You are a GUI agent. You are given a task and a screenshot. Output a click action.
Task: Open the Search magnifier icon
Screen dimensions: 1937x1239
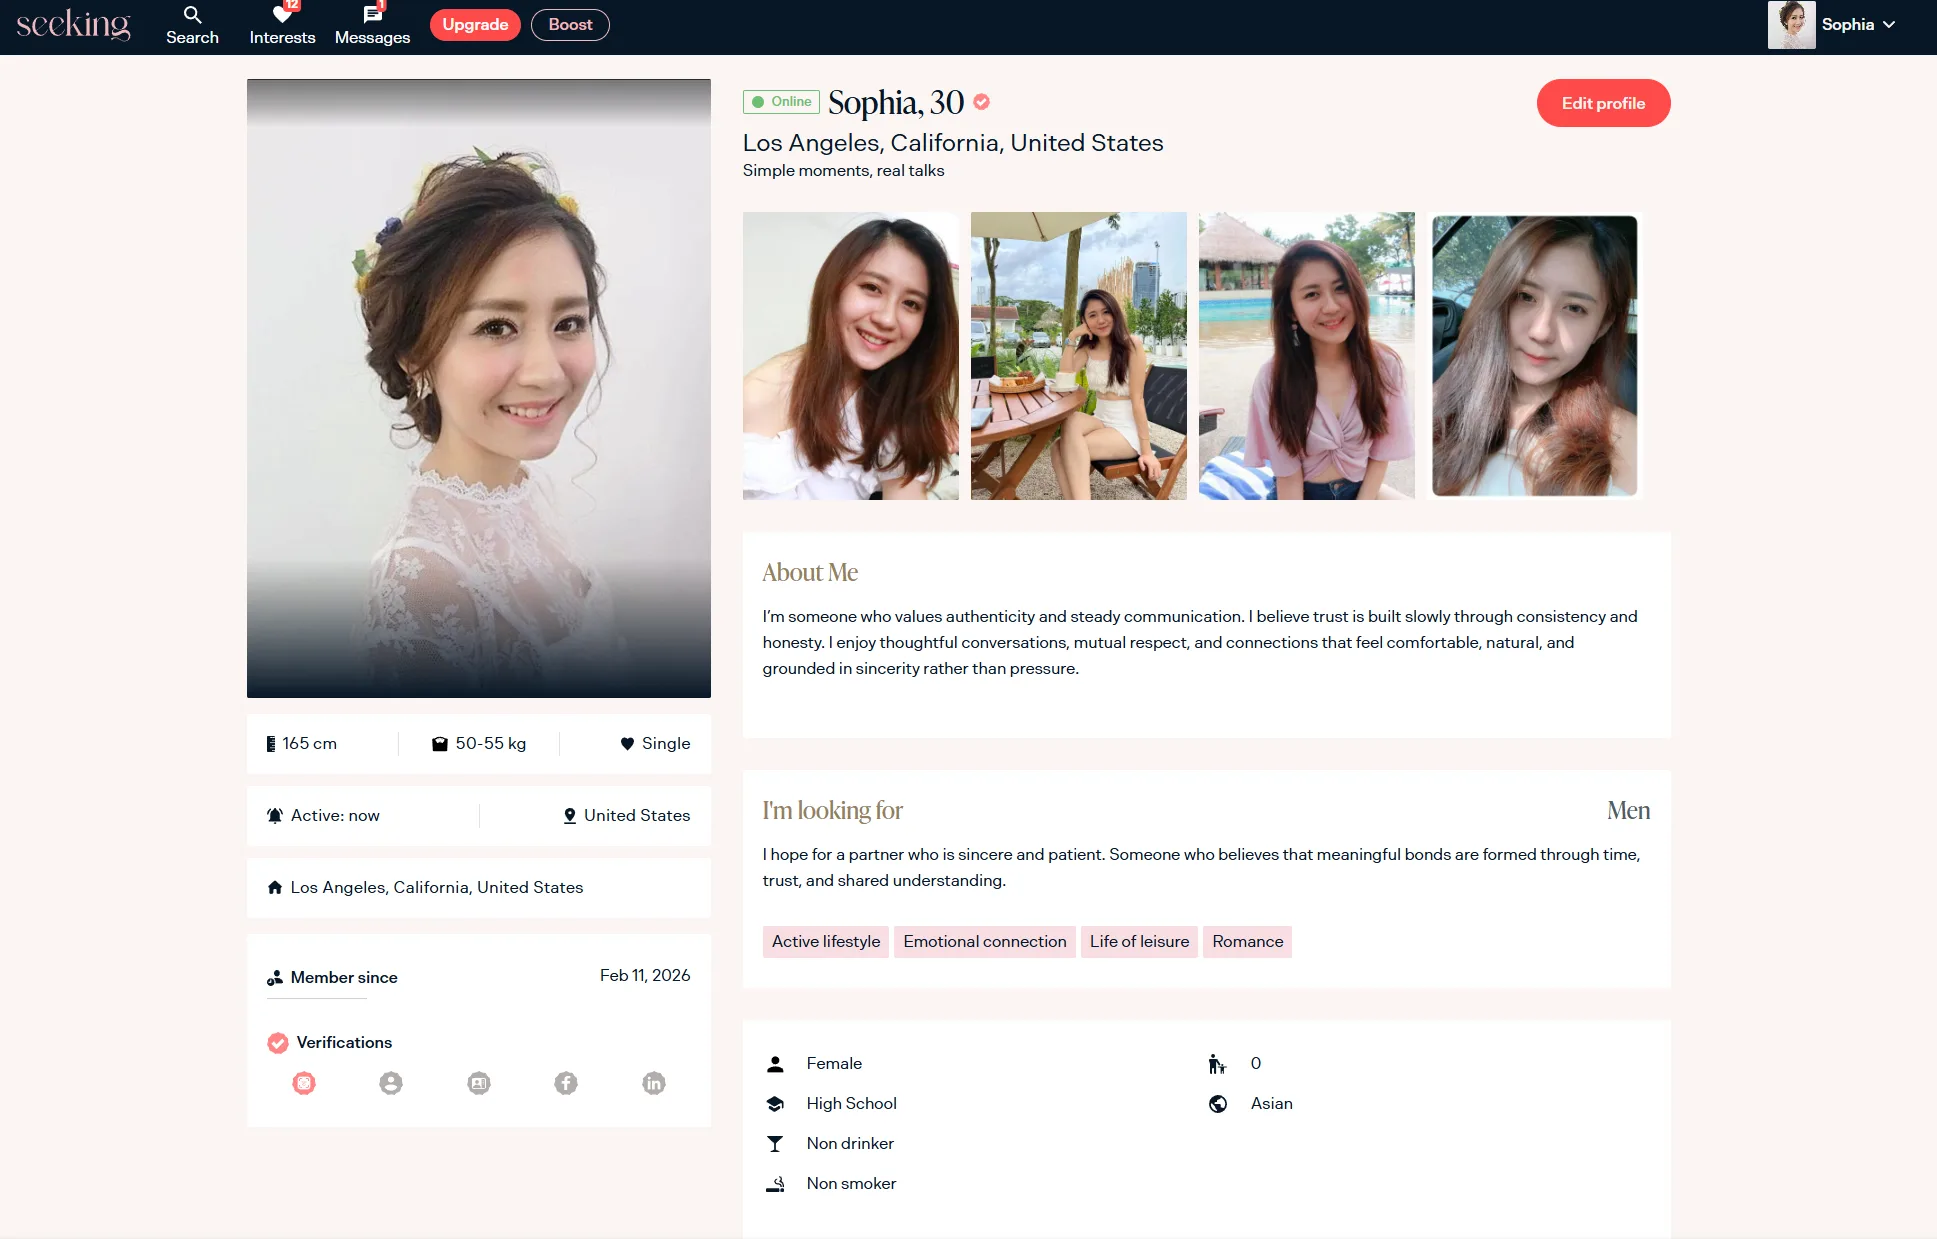pos(192,15)
